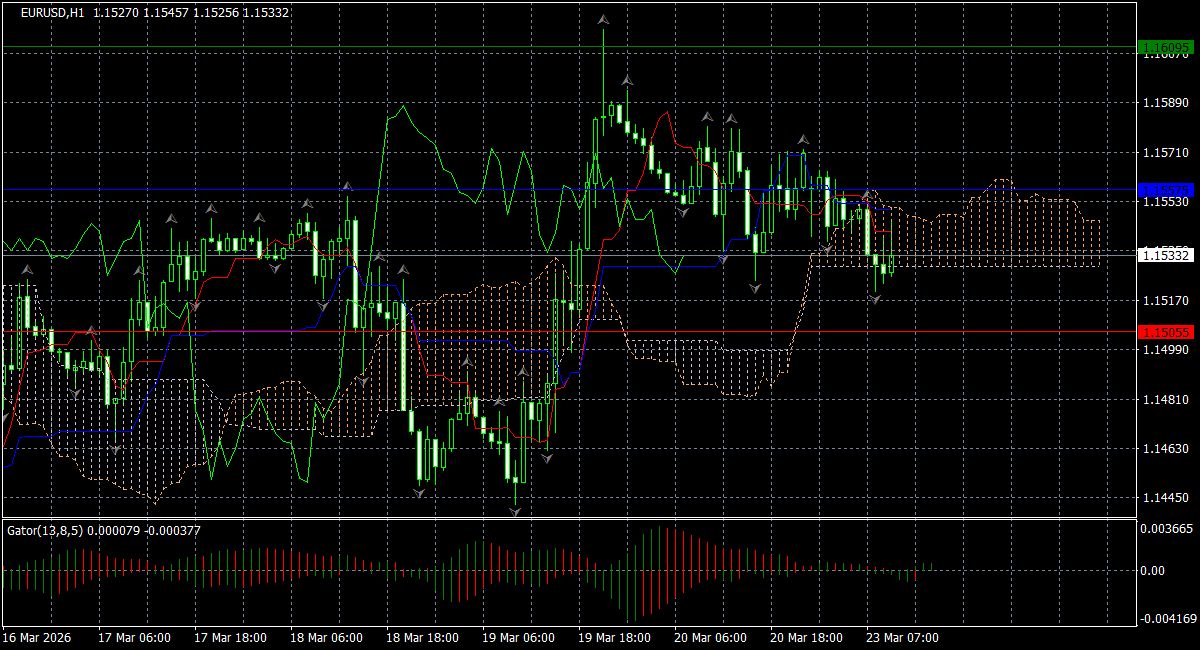Click the 23 Mar 07:00 time label
Screen dimensions: 1200x650
(902, 637)
